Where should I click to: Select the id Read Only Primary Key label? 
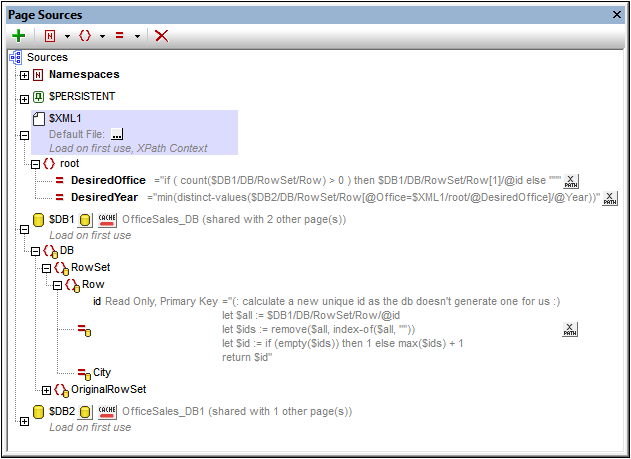coord(155,301)
